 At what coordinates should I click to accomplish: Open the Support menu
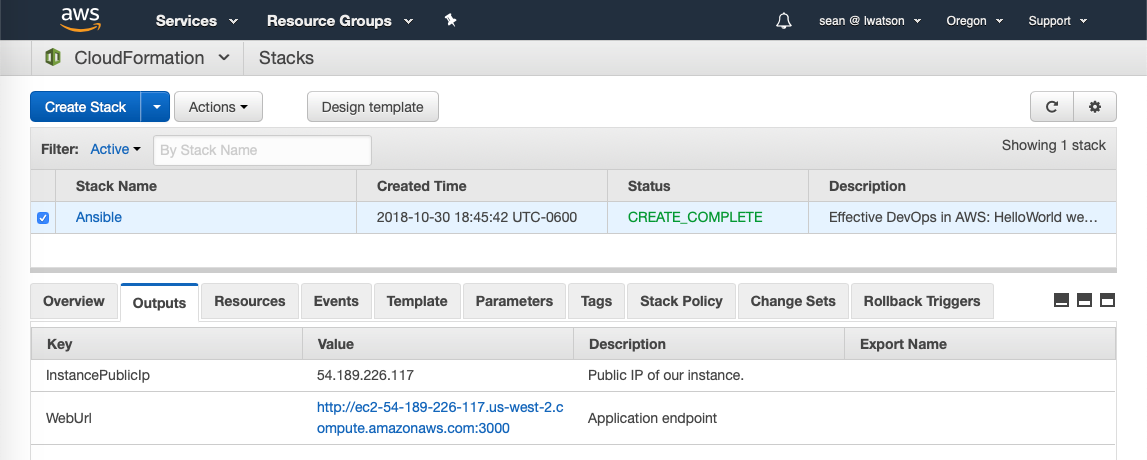click(1058, 21)
